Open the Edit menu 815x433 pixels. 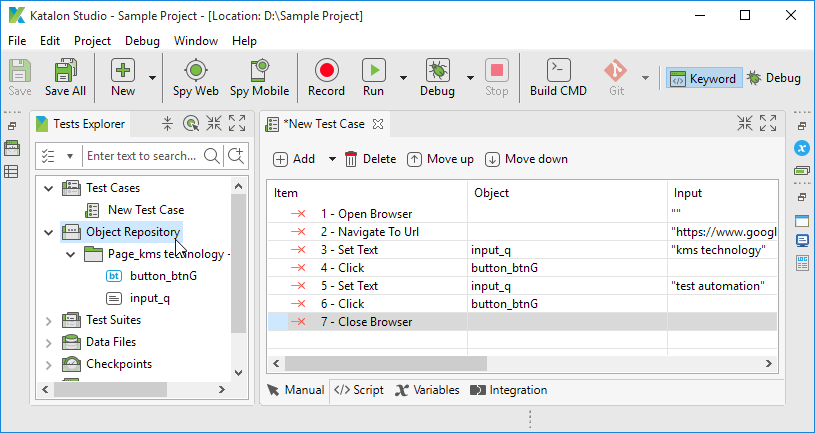pyautogui.click(x=50, y=41)
